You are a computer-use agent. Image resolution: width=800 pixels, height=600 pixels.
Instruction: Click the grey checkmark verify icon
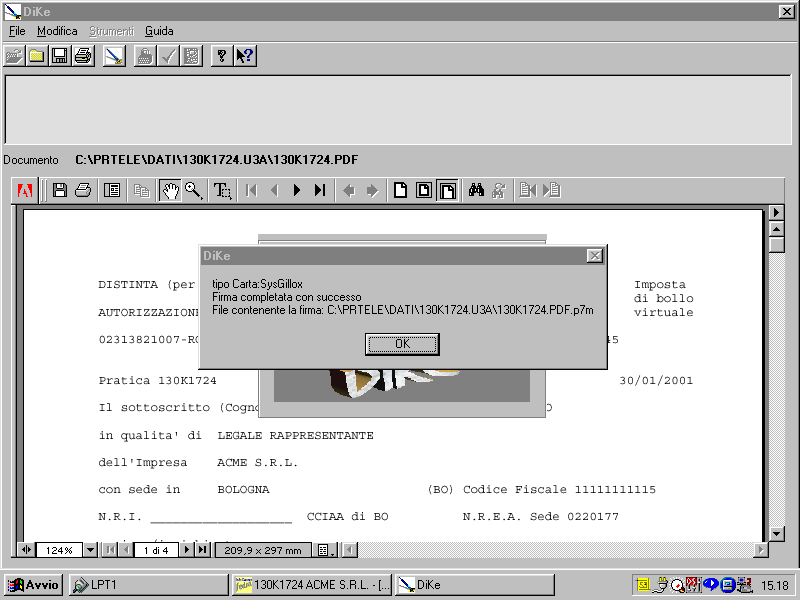(168, 56)
